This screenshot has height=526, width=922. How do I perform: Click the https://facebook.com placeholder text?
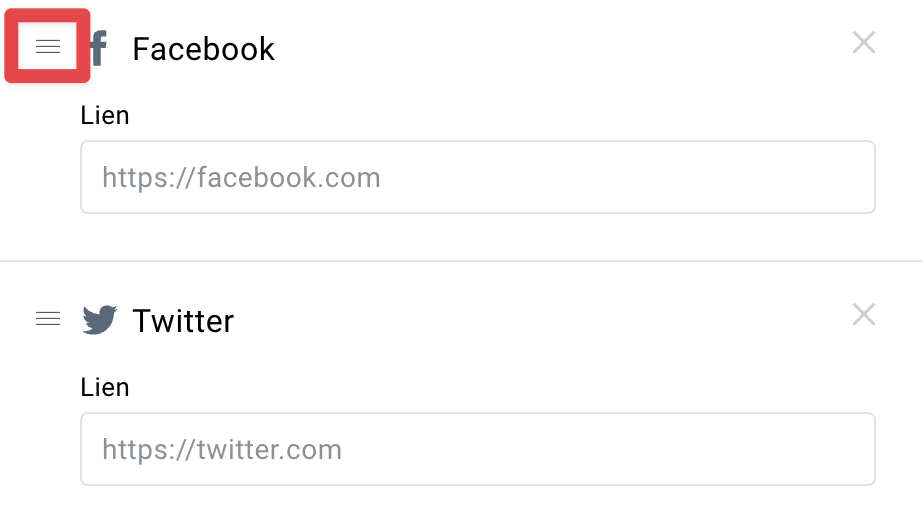coord(241,177)
